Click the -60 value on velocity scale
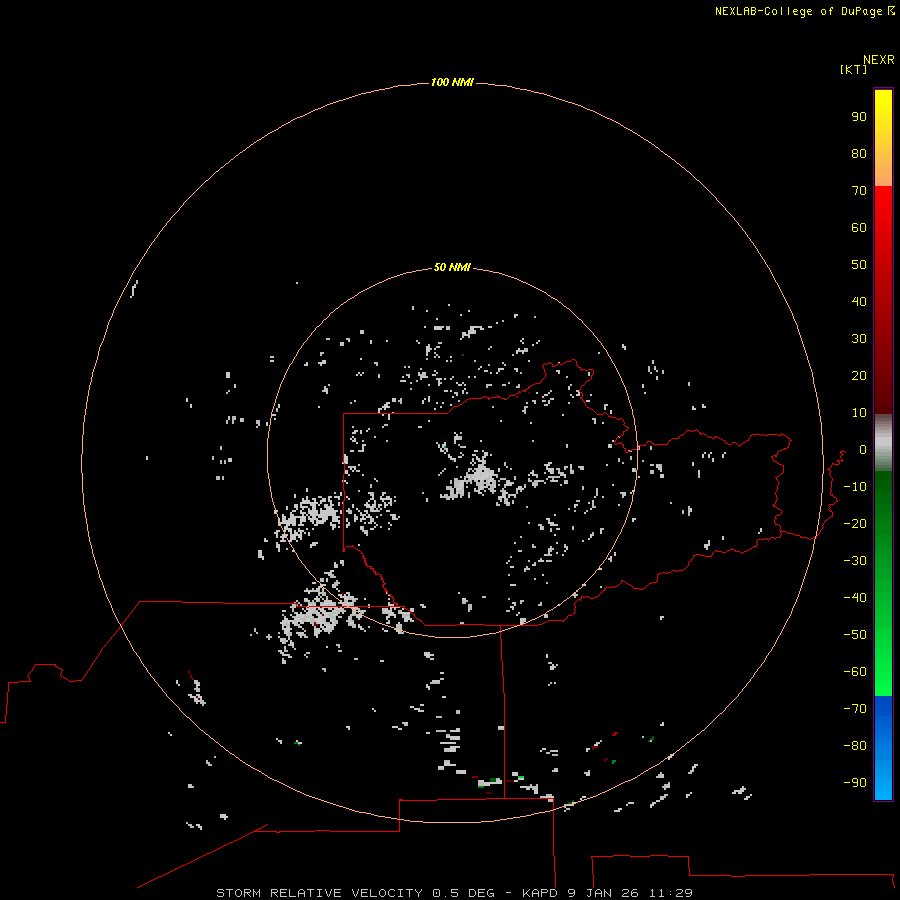 [855, 672]
